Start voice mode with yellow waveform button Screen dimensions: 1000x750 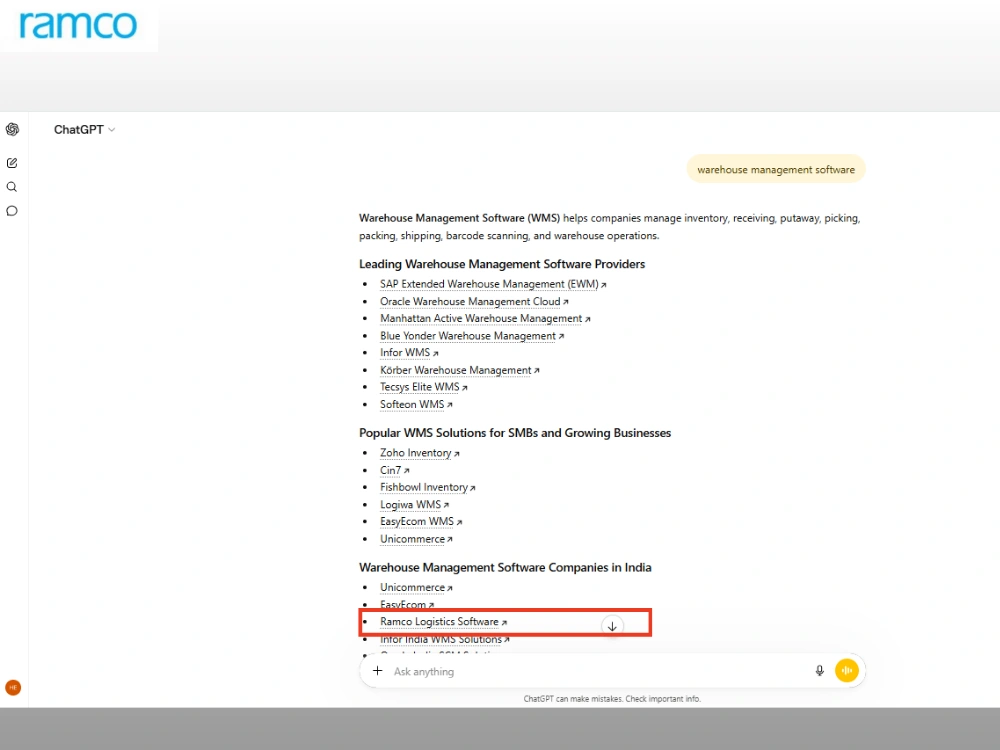point(846,670)
